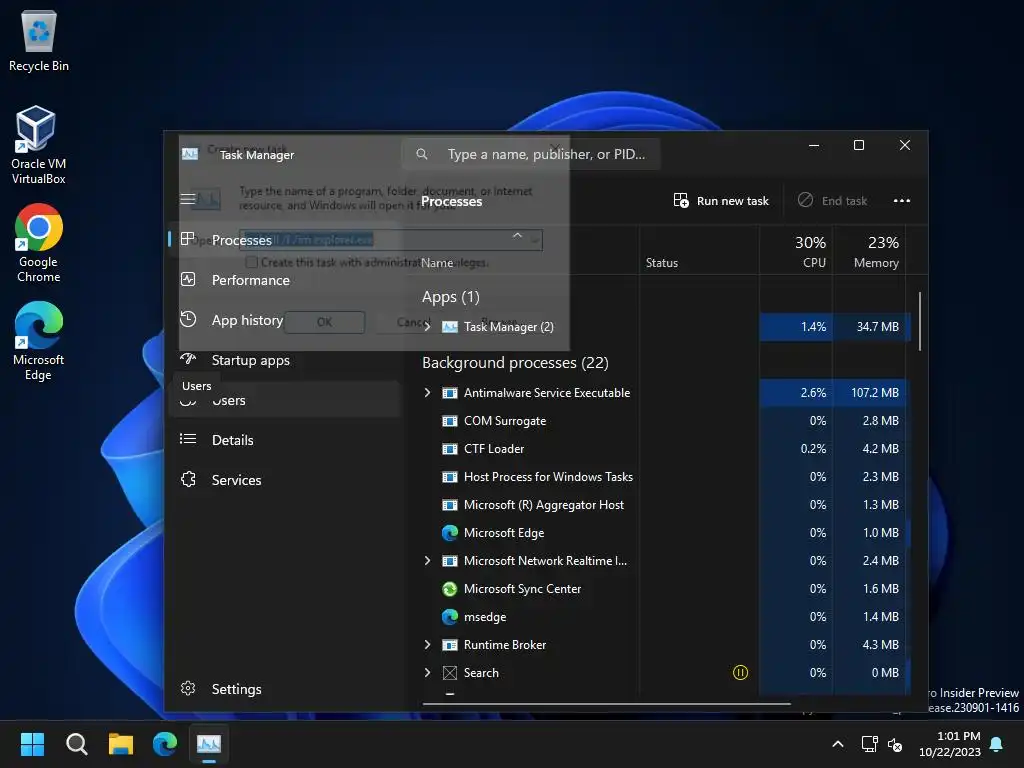Expand the Runtime Broker process
Screen dimensions: 1024x768
(427, 645)
